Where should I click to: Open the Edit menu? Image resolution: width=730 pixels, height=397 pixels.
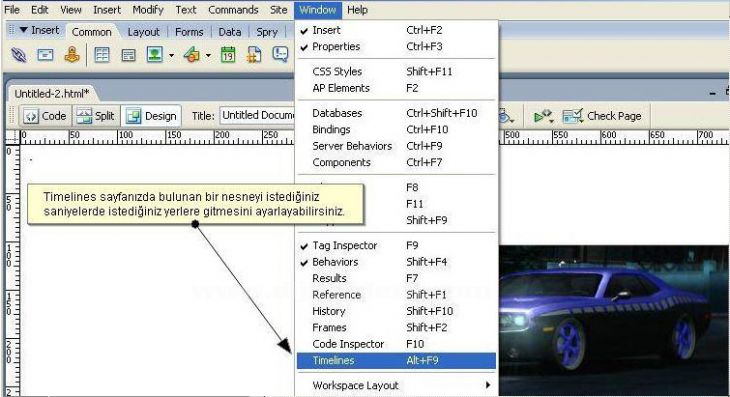tap(40, 10)
